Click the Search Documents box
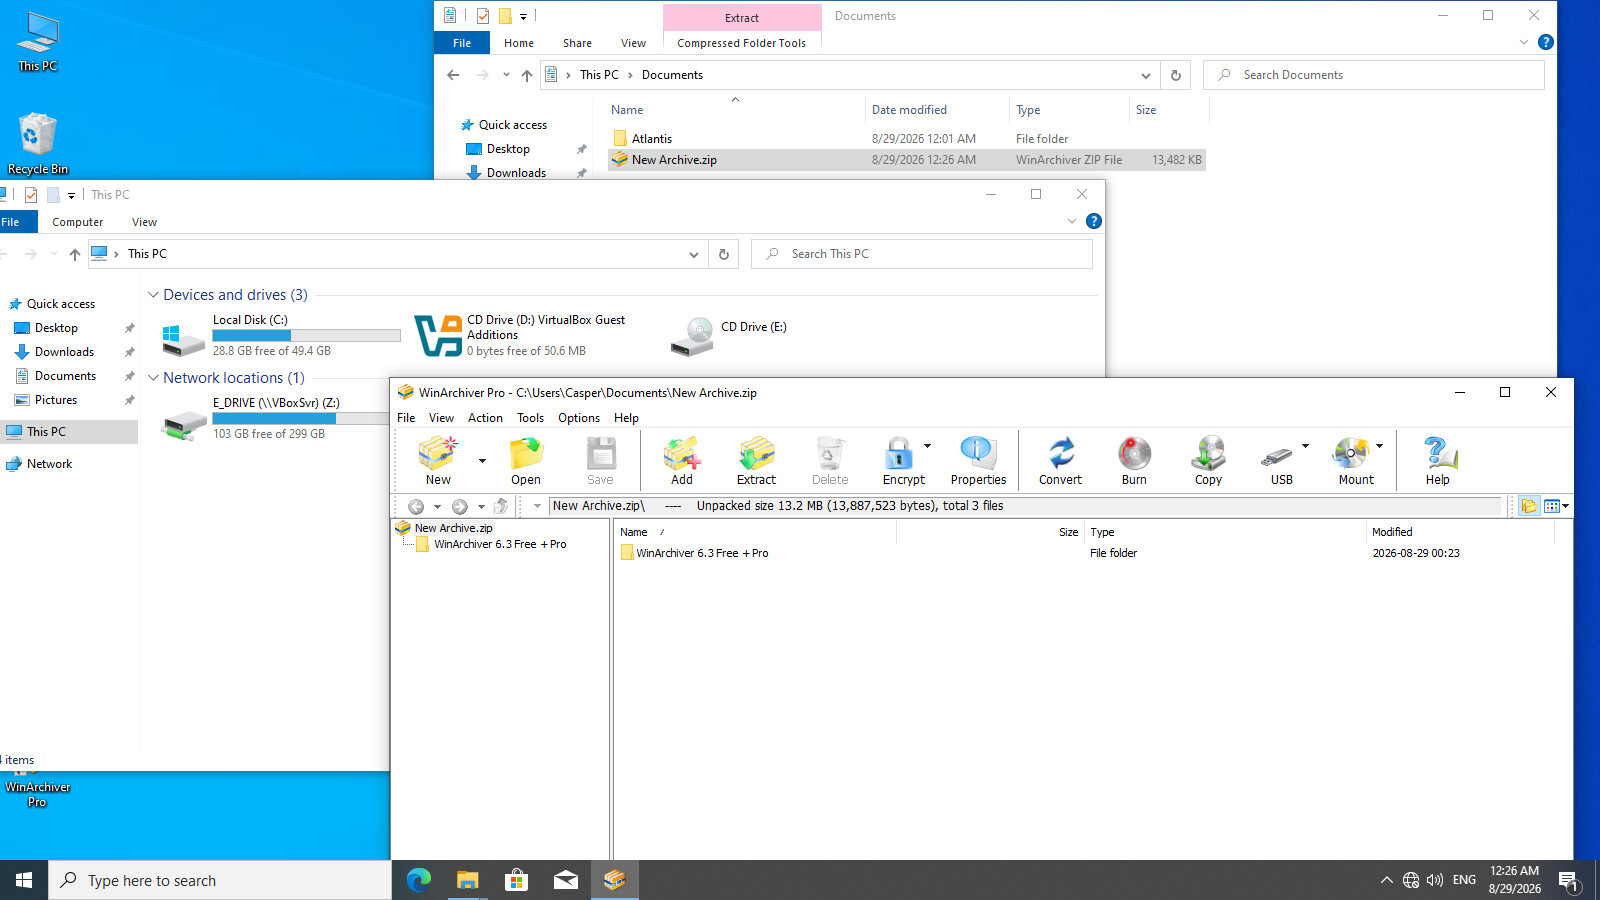Image resolution: width=1600 pixels, height=900 pixels. click(x=1374, y=75)
